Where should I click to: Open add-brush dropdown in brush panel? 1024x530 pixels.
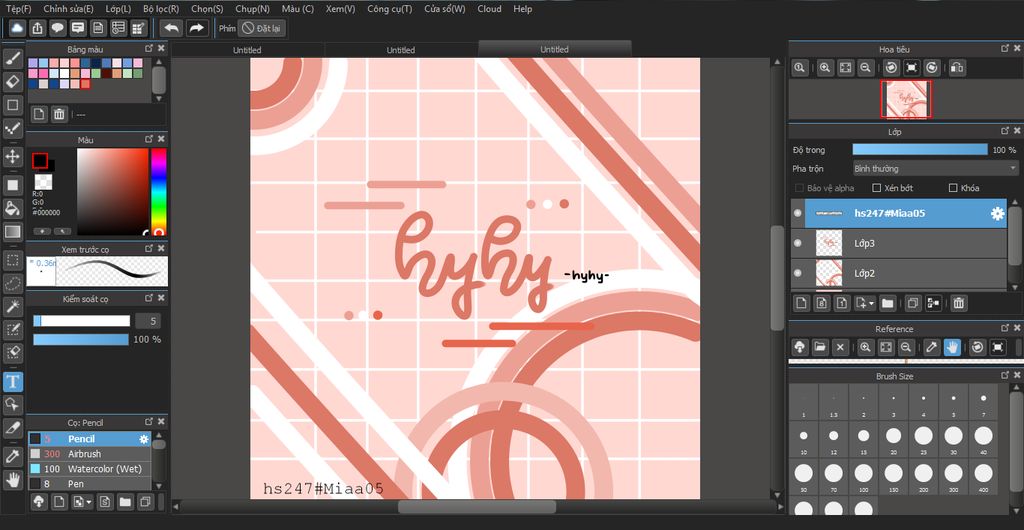pos(89,503)
